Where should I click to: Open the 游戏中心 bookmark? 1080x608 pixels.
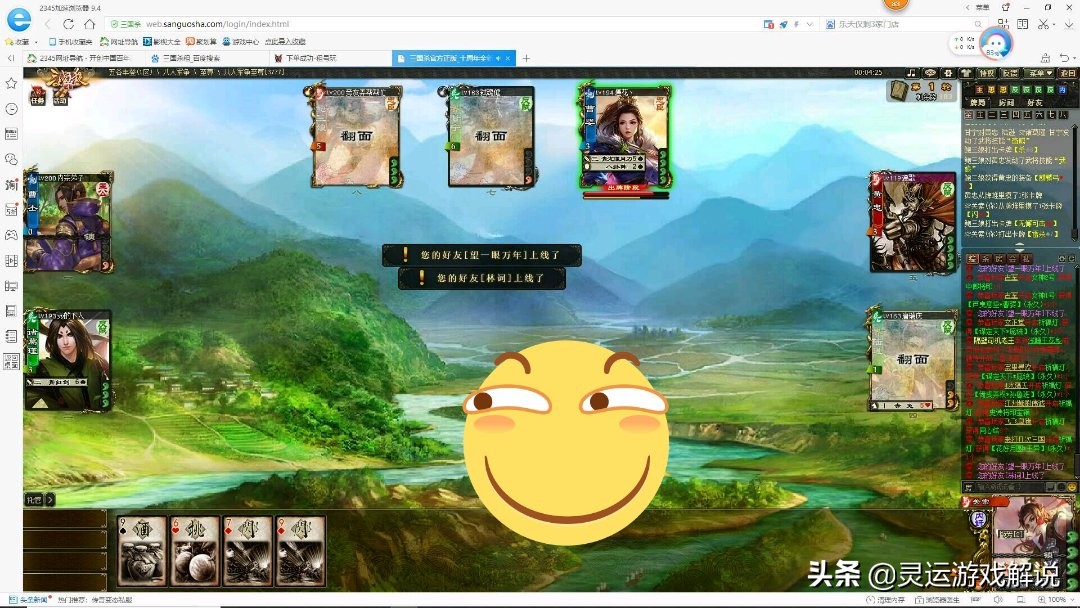tap(240, 42)
